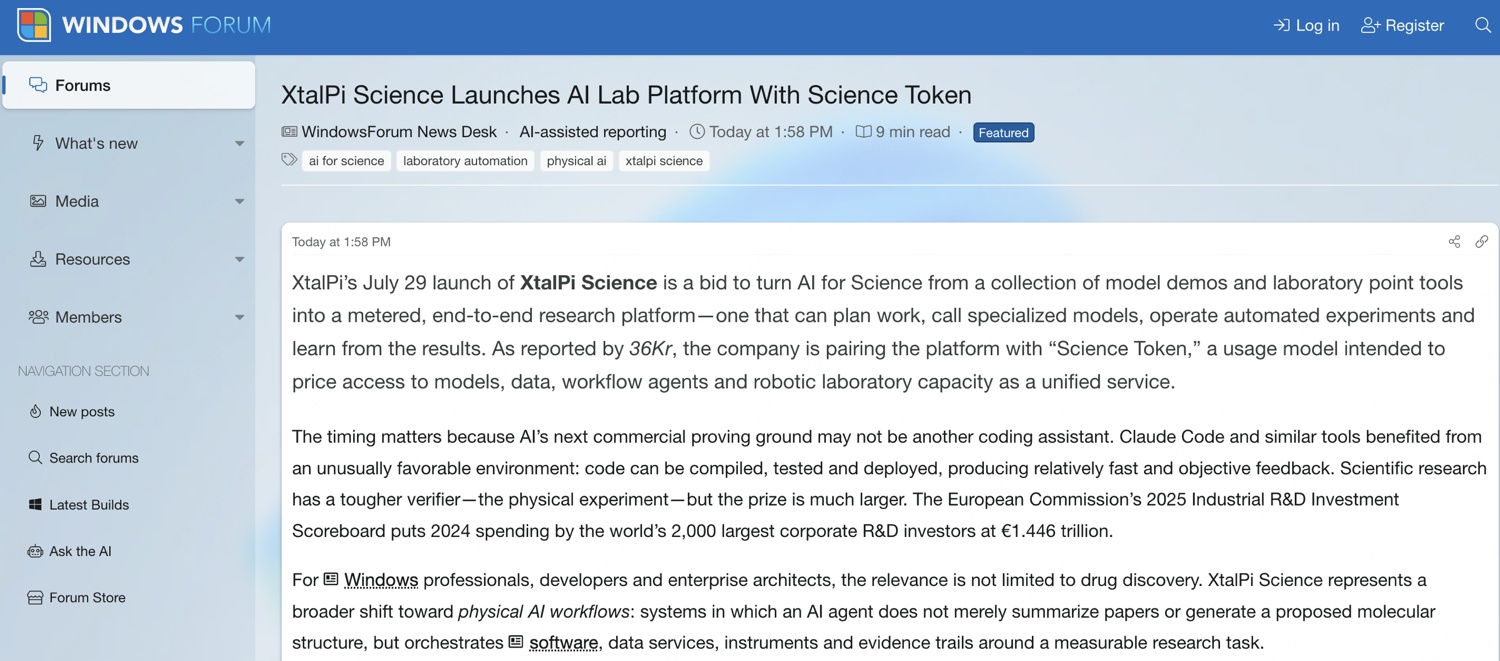
Task: Click the clock icon beside the post date
Action: click(x=697, y=132)
